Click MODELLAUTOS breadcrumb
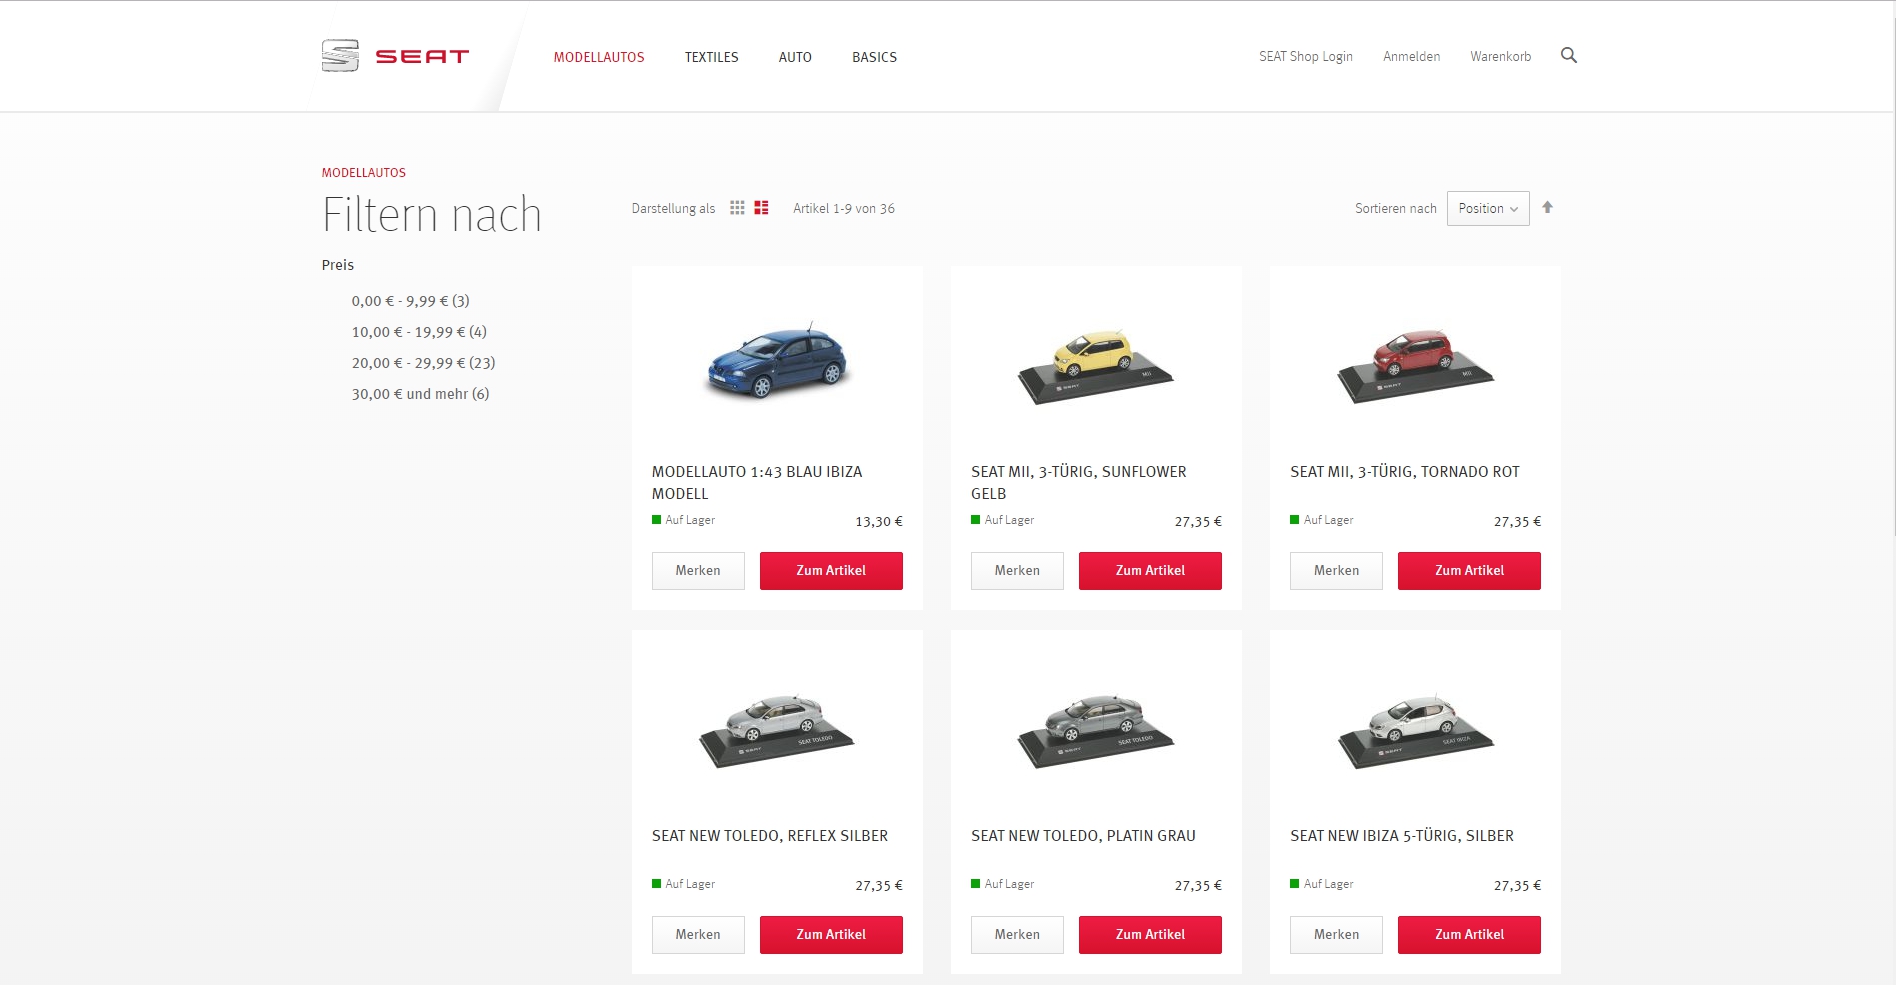Viewport: 1896px width, 985px height. click(363, 173)
